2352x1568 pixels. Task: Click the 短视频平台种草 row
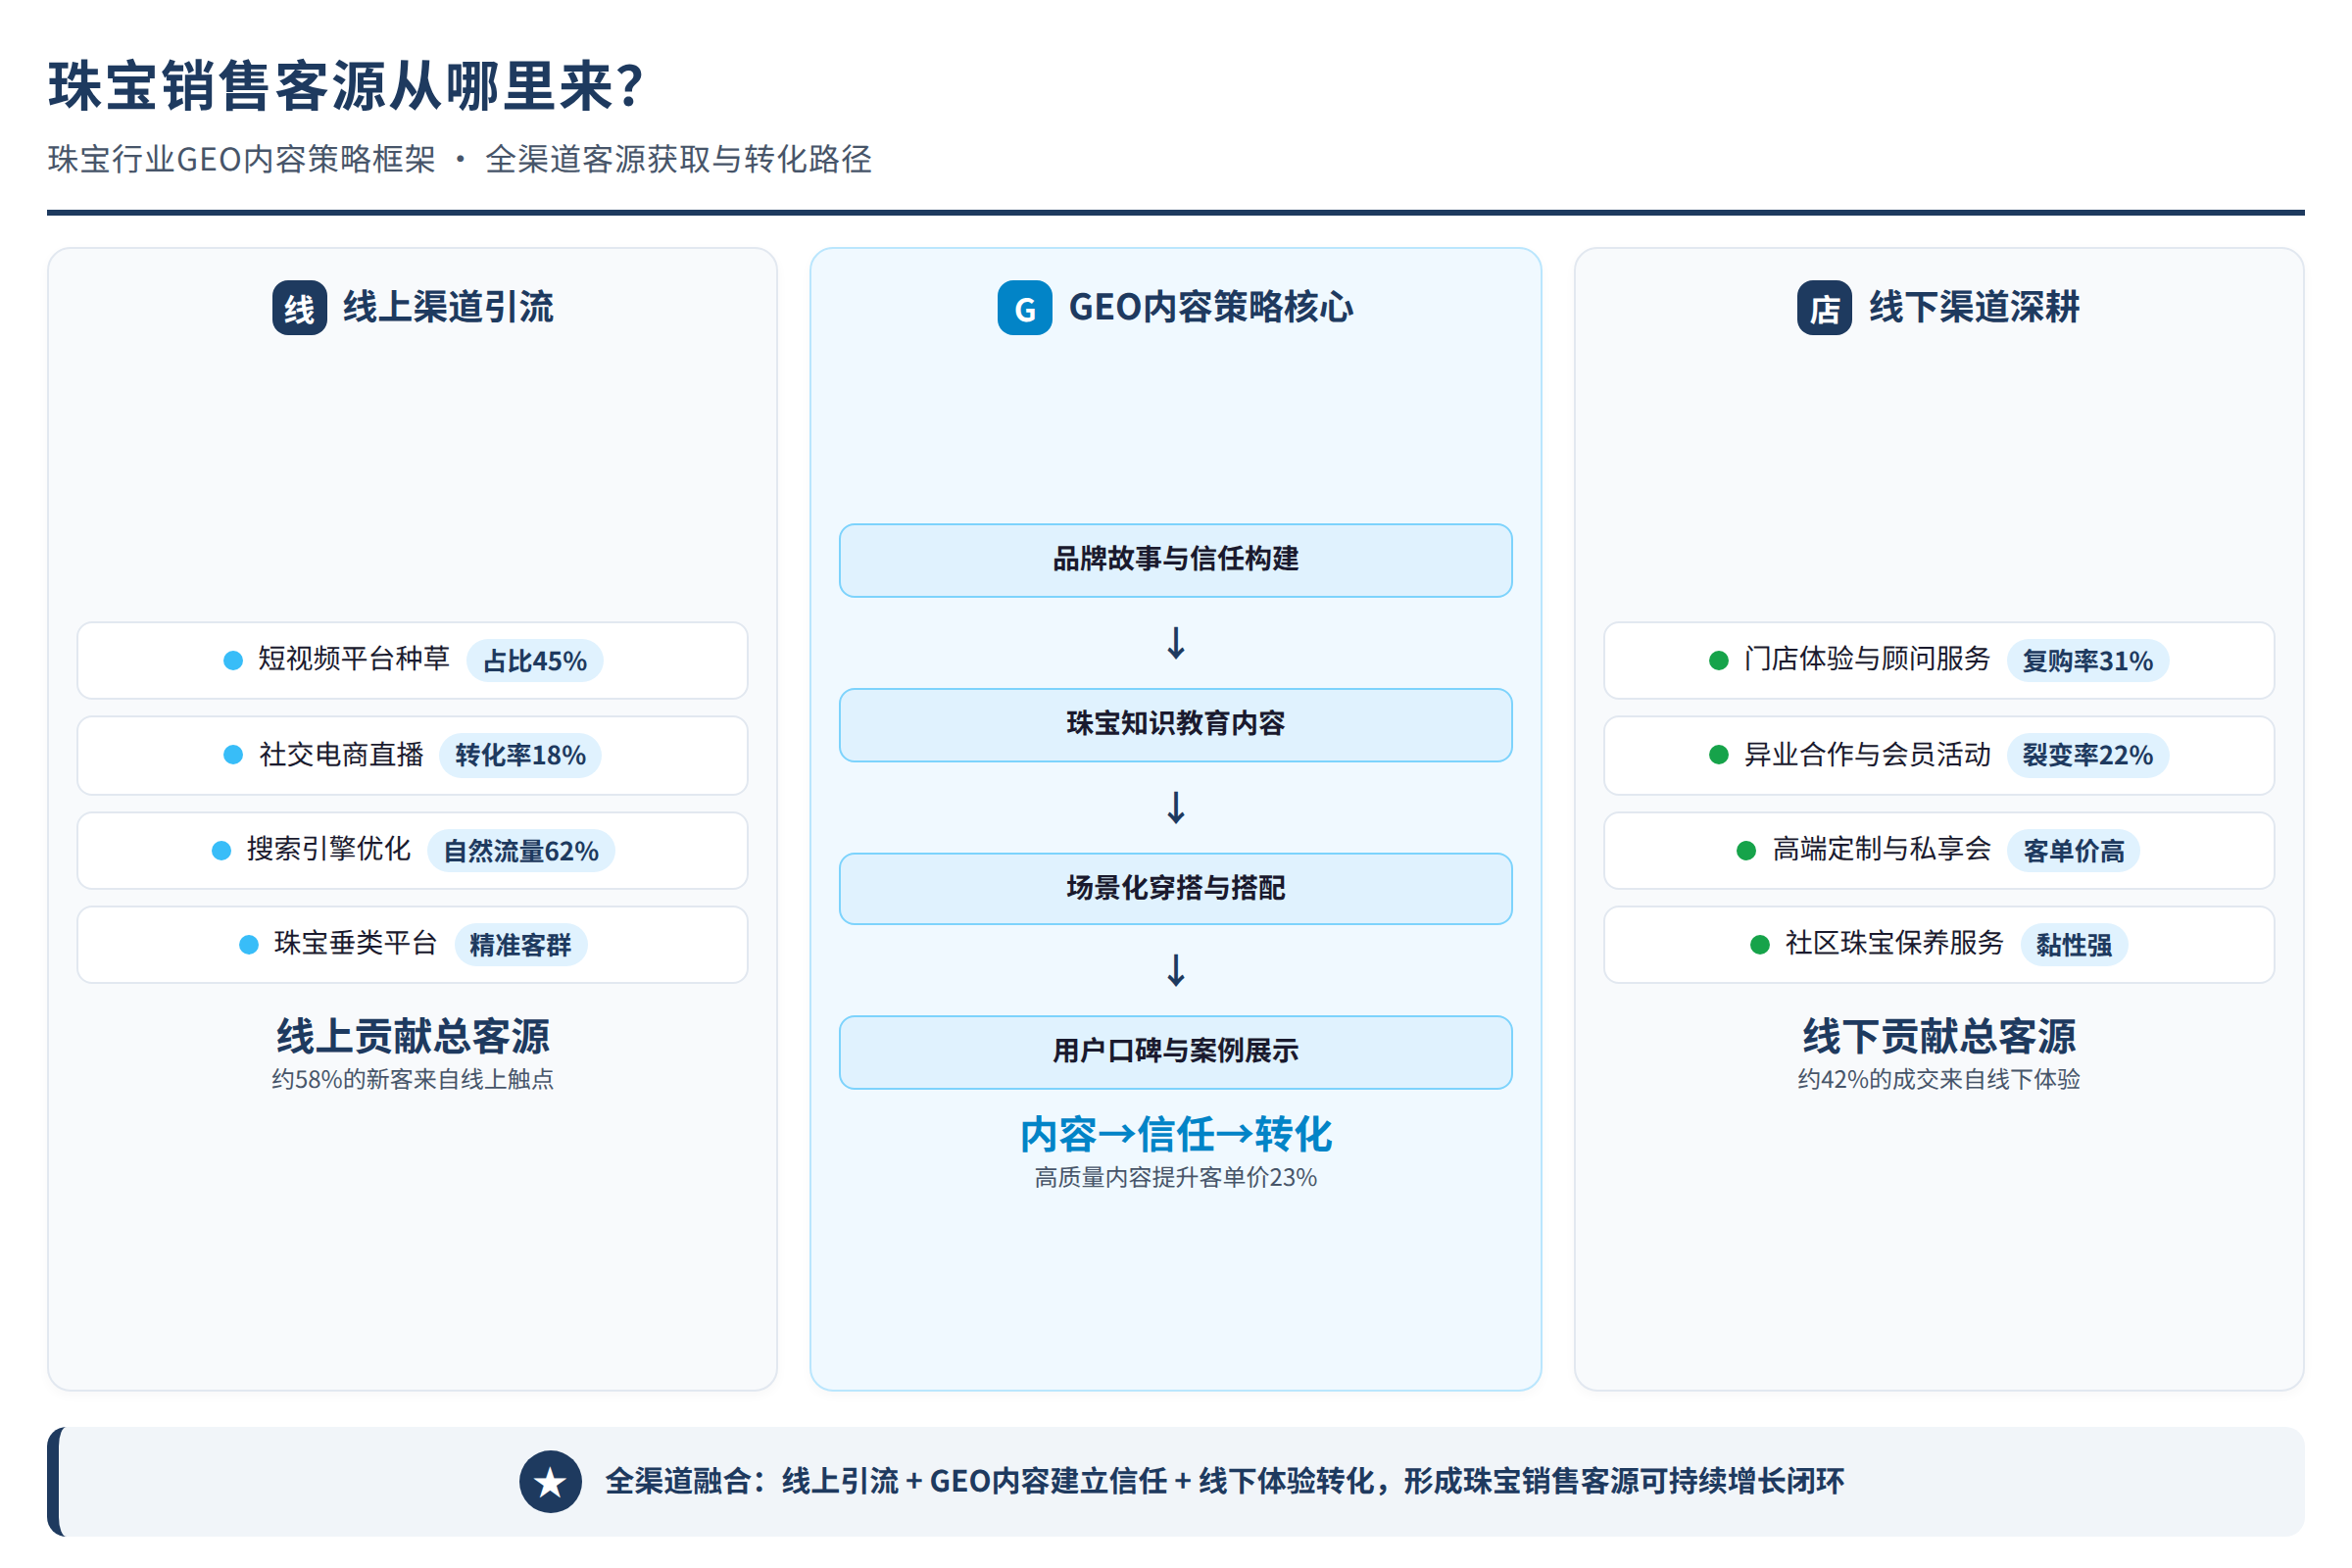412,660
